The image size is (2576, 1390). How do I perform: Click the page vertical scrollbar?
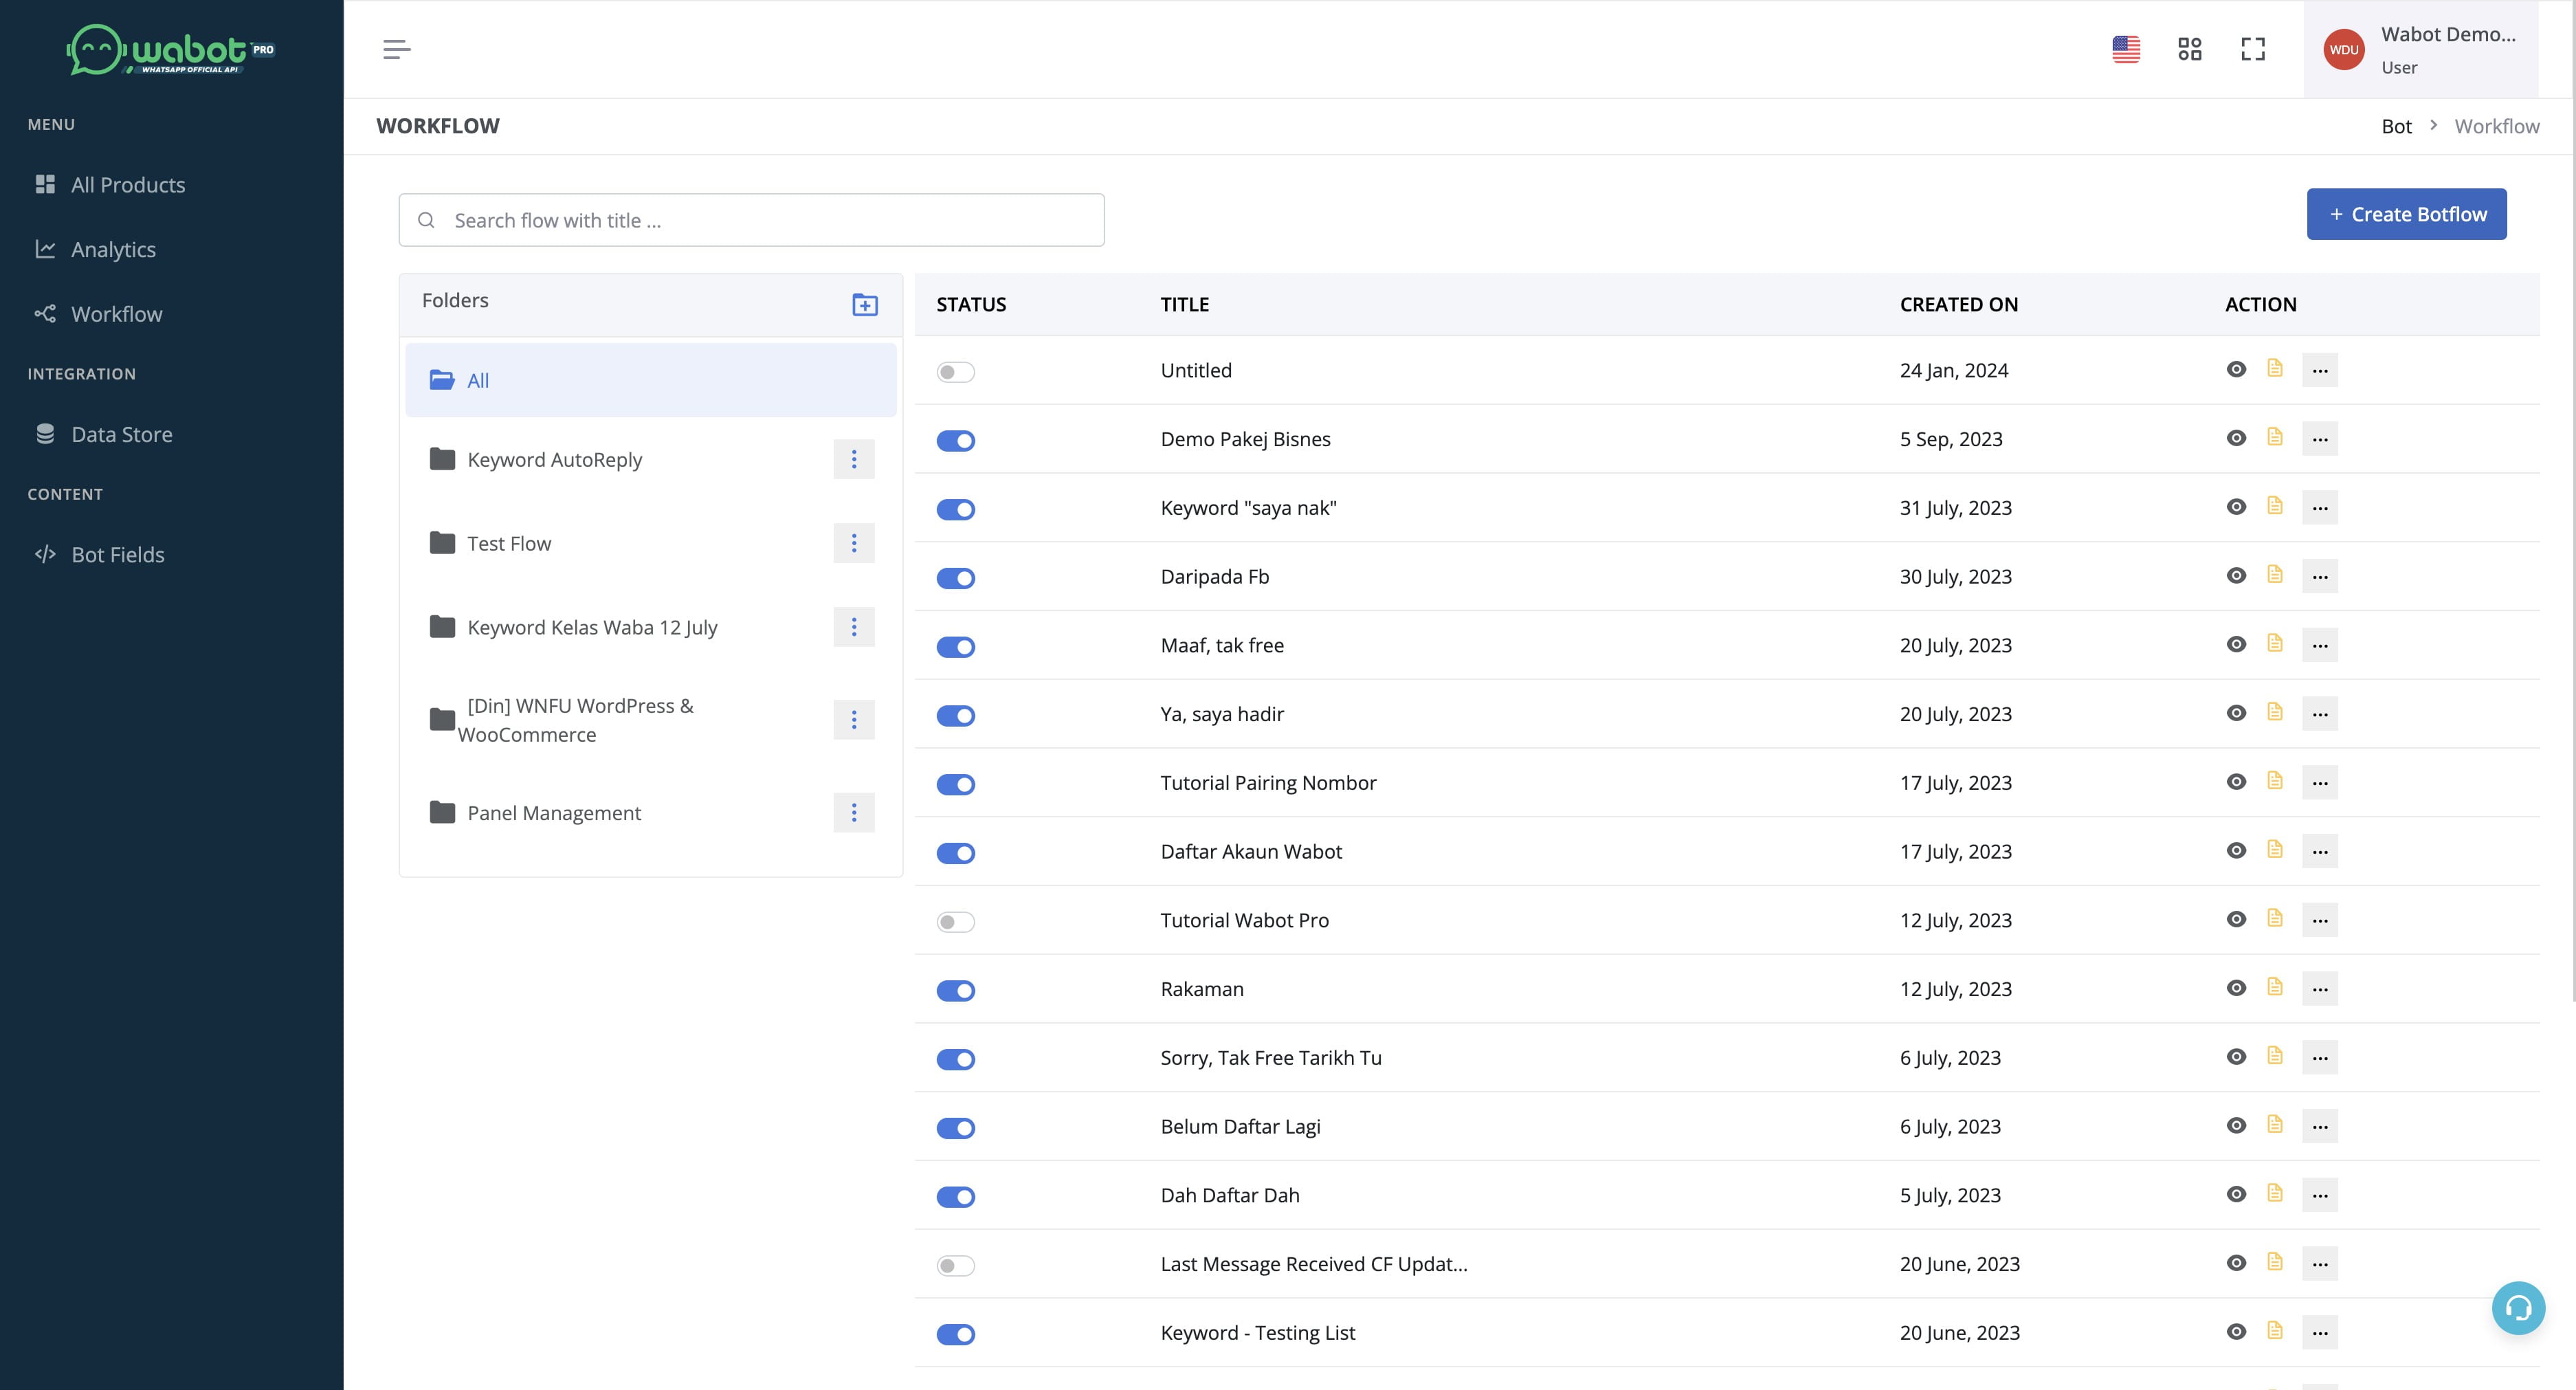(x=2572, y=500)
